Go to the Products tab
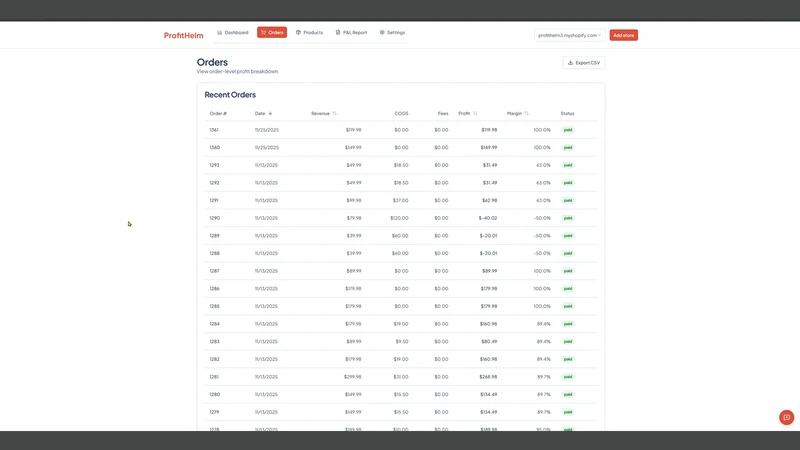800x450 pixels. [x=309, y=33]
